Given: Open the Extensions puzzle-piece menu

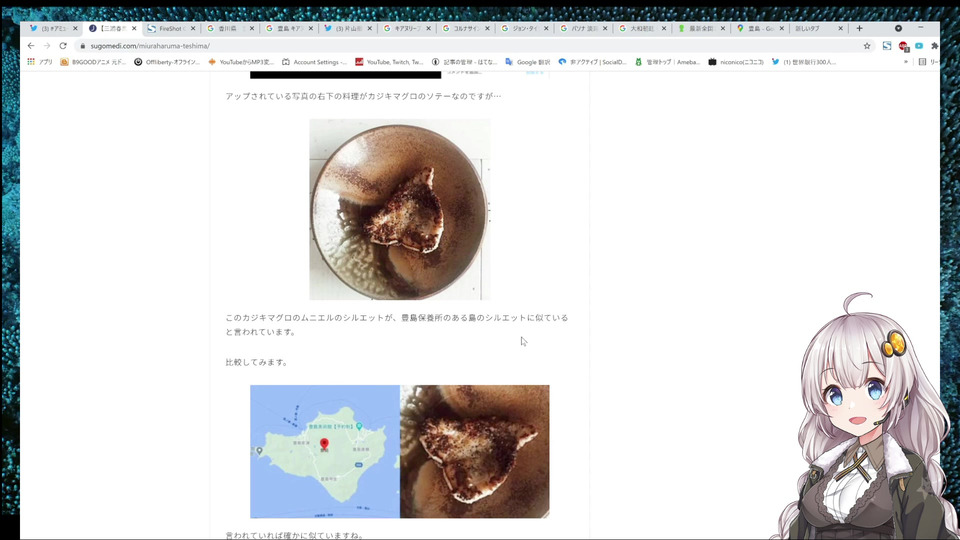Looking at the screenshot, I should click(934, 46).
